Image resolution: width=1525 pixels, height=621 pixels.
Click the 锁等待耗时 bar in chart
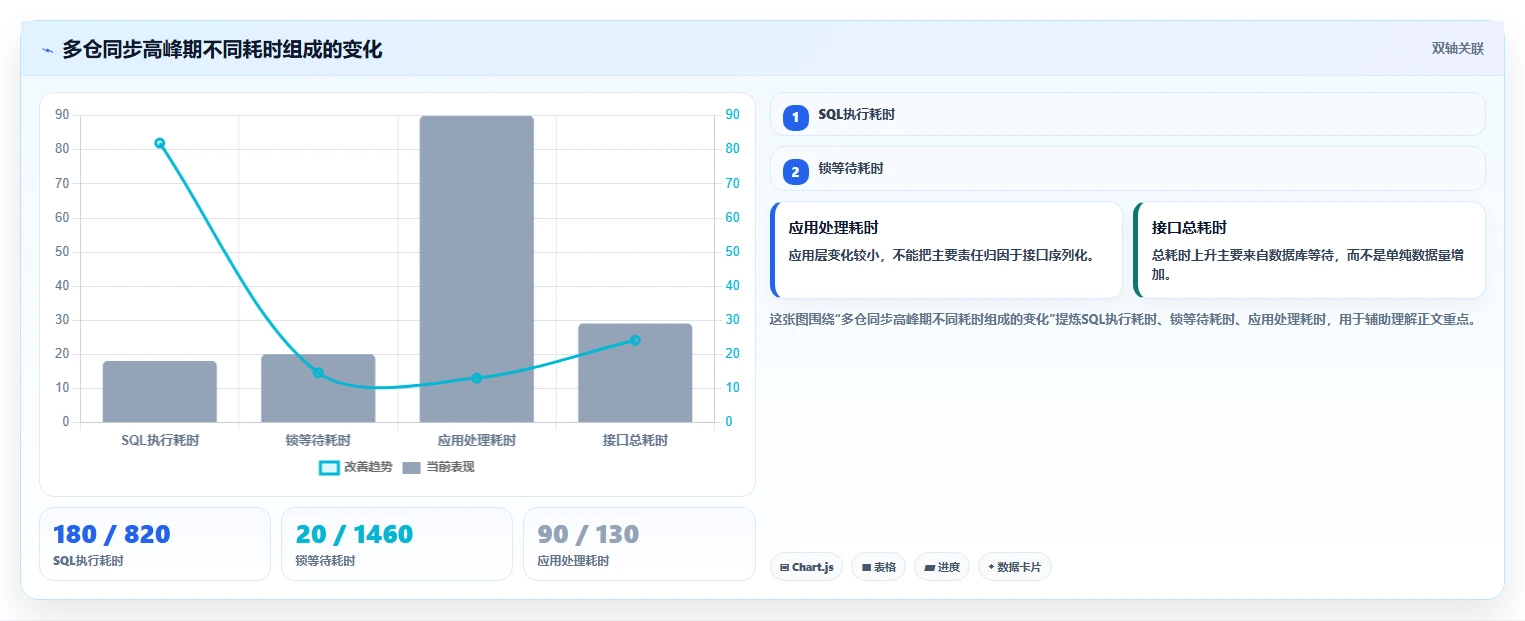pyautogui.click(x=318, y=388)
